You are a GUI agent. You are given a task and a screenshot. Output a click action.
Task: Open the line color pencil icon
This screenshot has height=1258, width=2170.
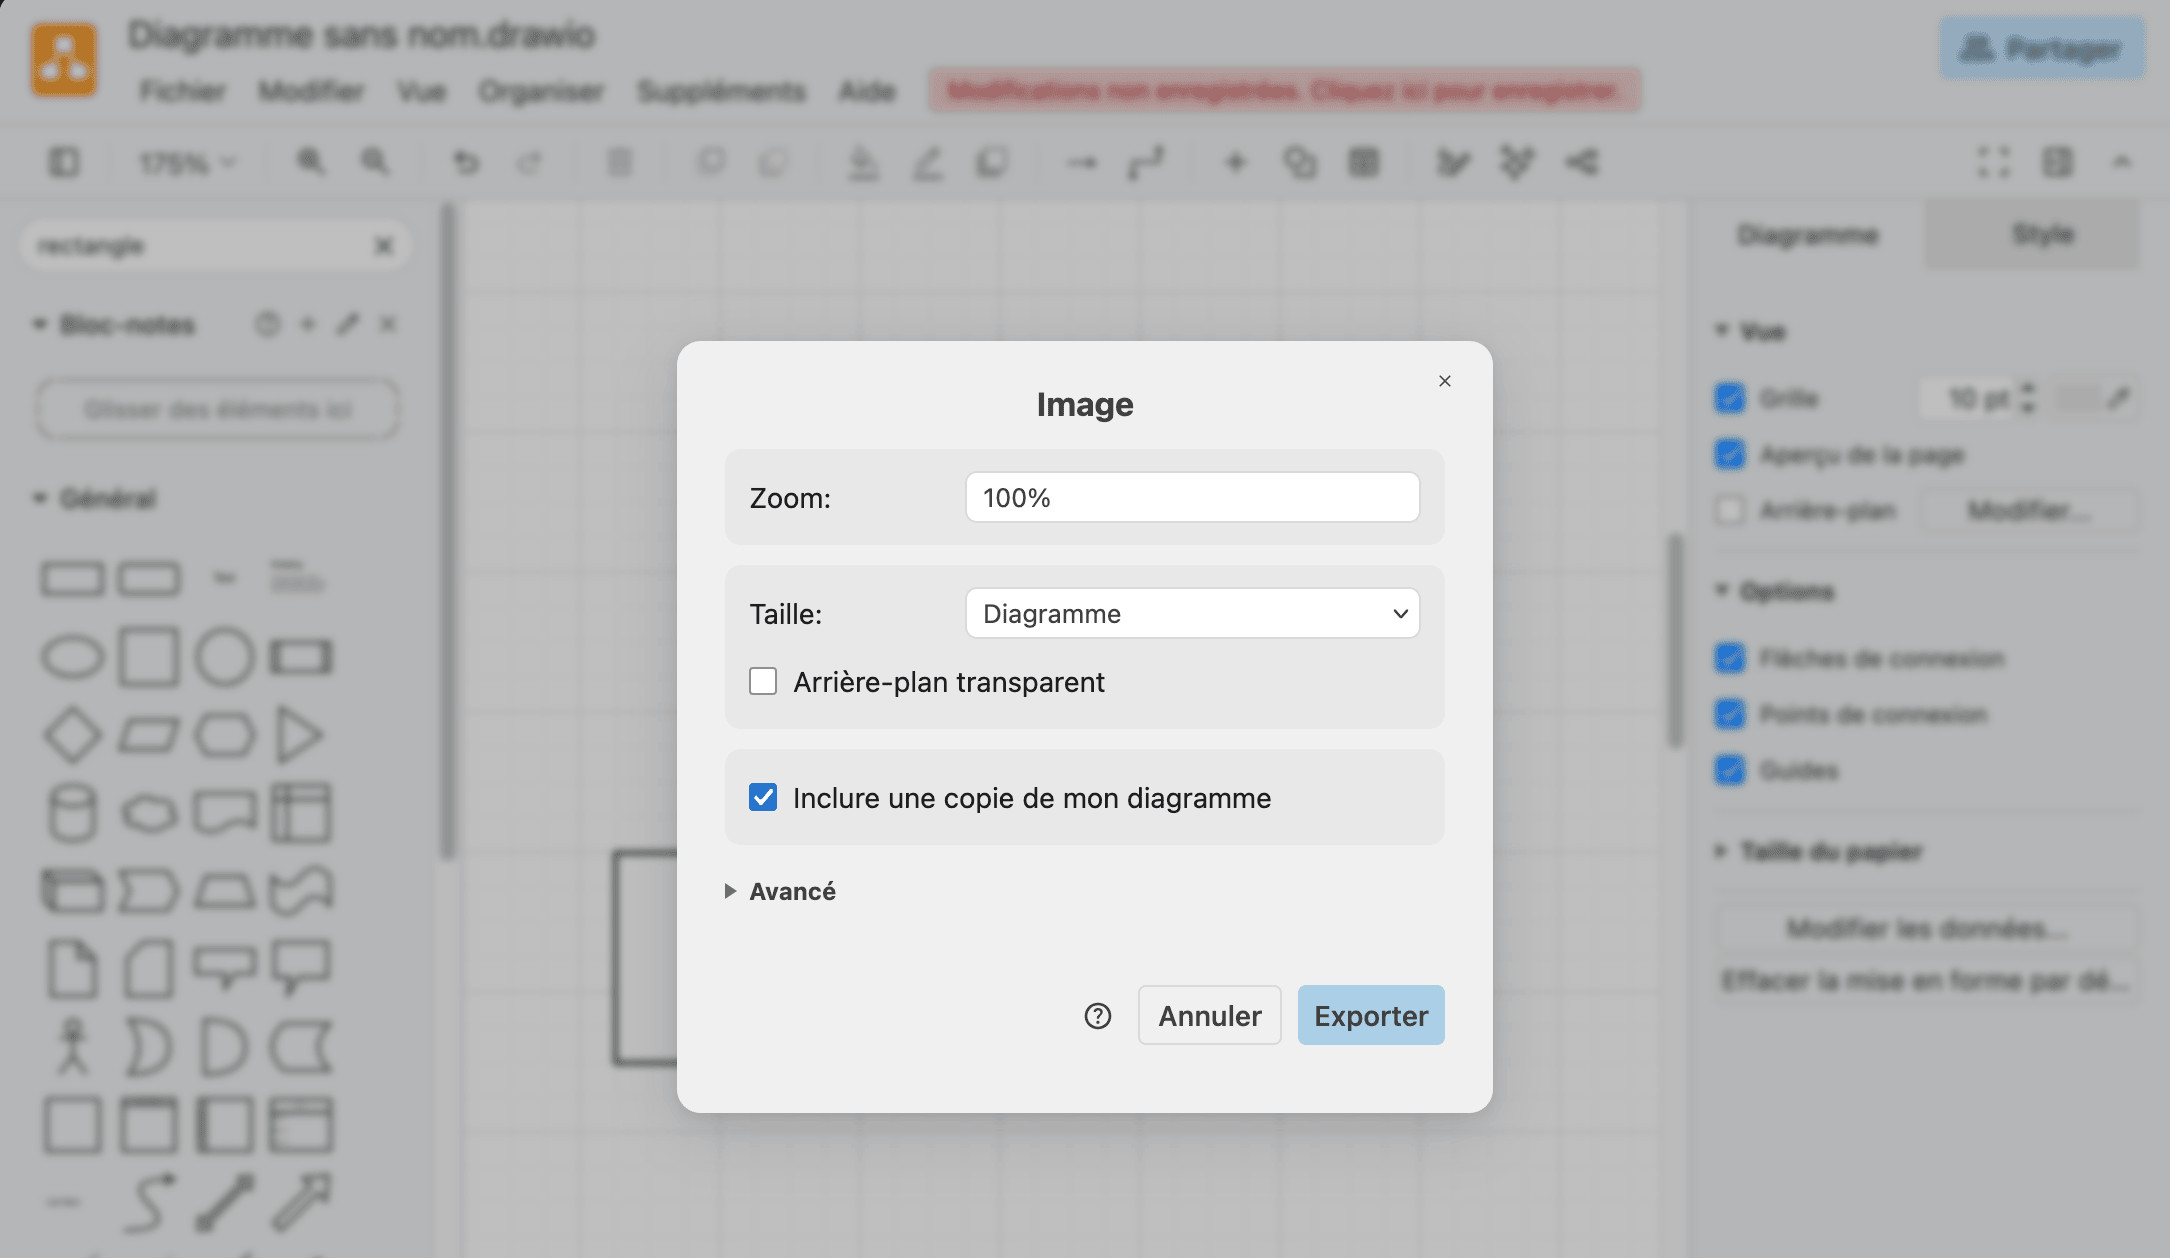pos(928,162)
